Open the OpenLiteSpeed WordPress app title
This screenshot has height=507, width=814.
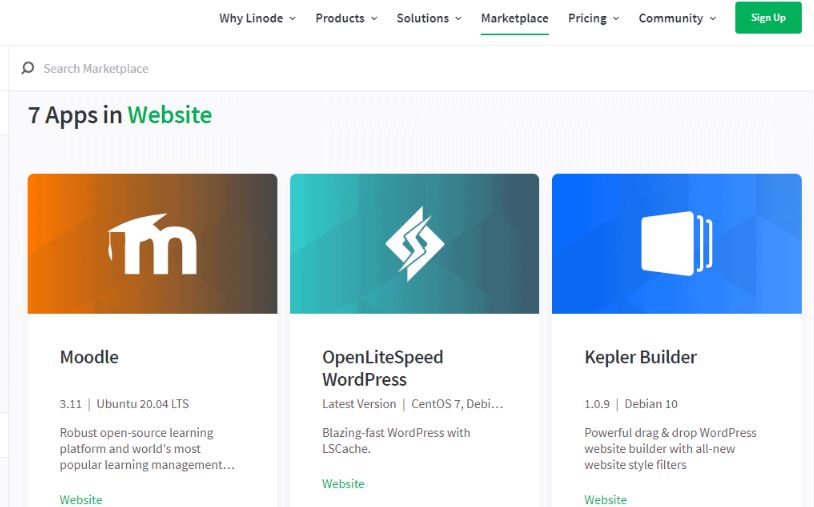[383, 368]
